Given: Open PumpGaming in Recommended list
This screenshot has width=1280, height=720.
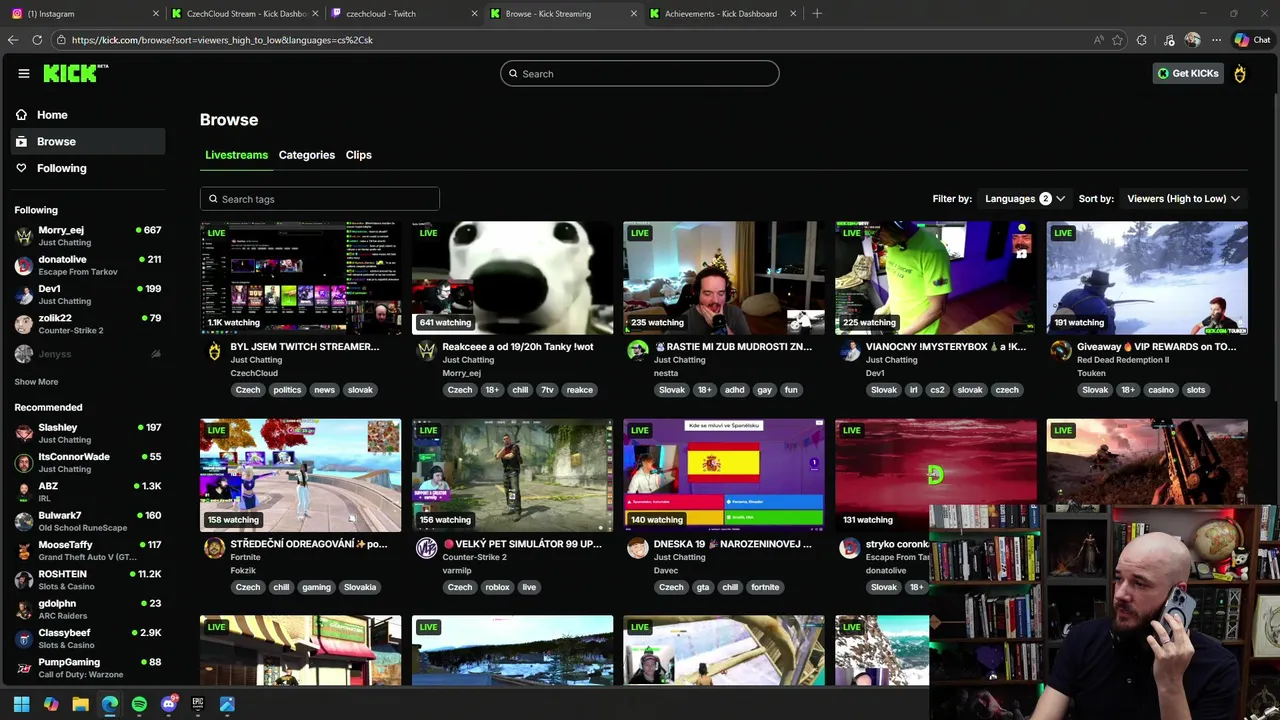Looking at the screenshot, I should (x=88, y=668).
